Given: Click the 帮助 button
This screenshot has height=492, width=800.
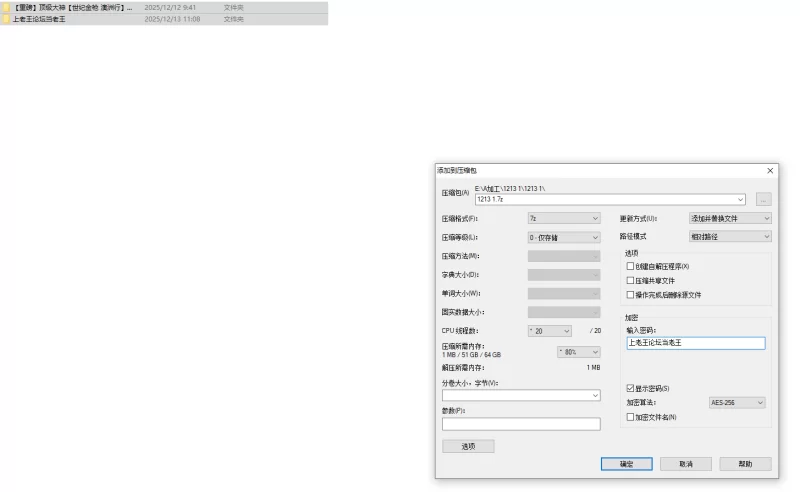Looking at the screenshot, I should tap(745, 464).
